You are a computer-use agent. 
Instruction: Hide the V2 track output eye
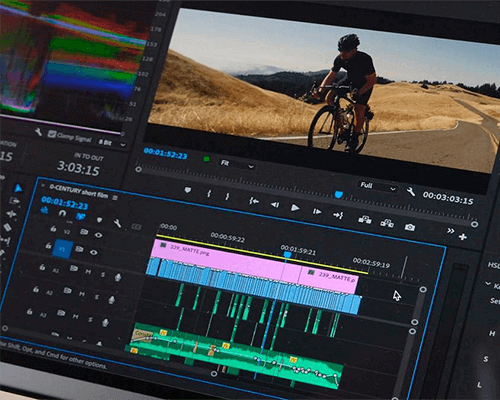tap(98, 235)
